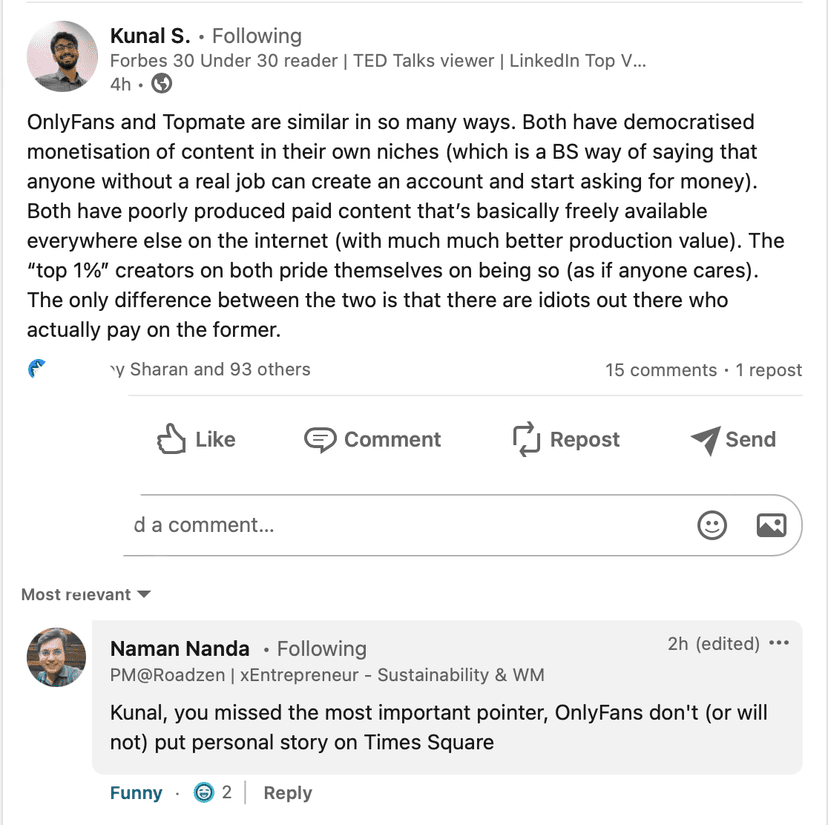
Task: Open the three-dots menu on Naman's comment
Action: (780, 644)
